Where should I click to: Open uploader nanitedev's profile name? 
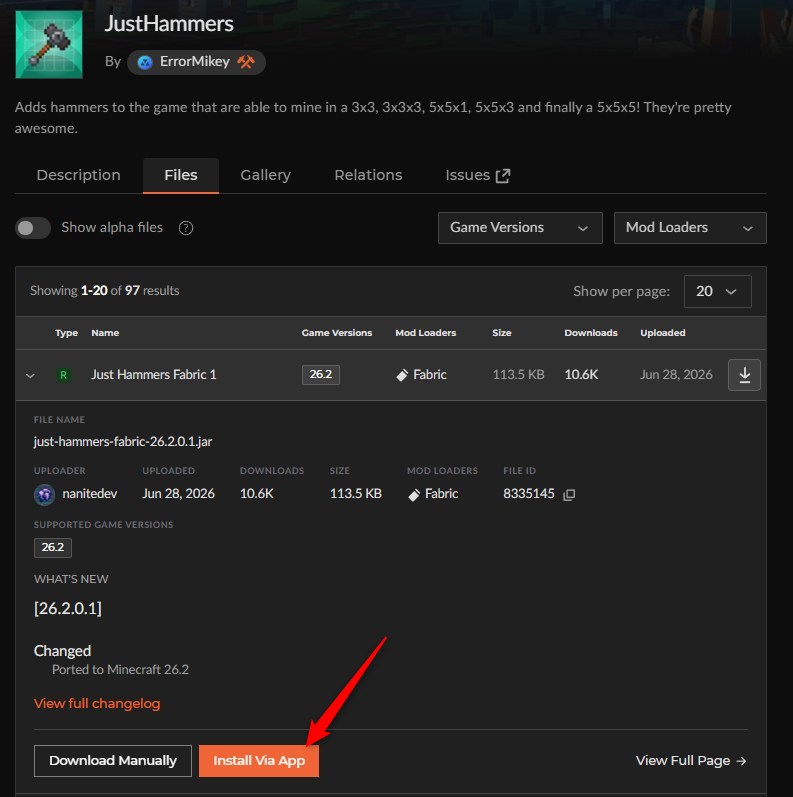pyautogui.click(x=89, y=494)
